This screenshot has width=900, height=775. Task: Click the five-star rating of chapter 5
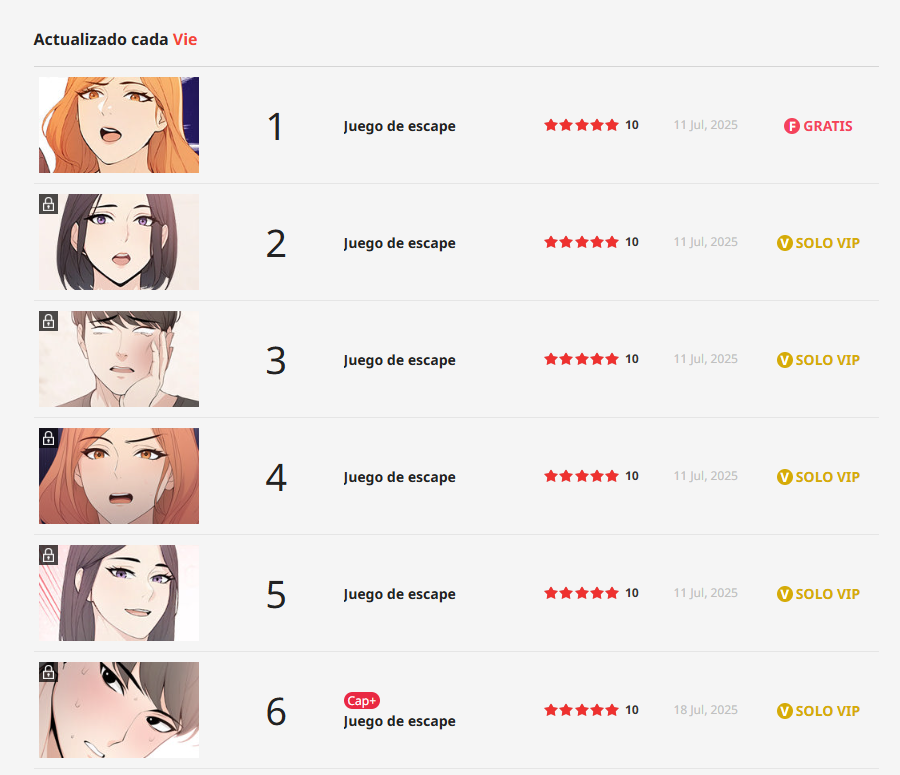581,593
